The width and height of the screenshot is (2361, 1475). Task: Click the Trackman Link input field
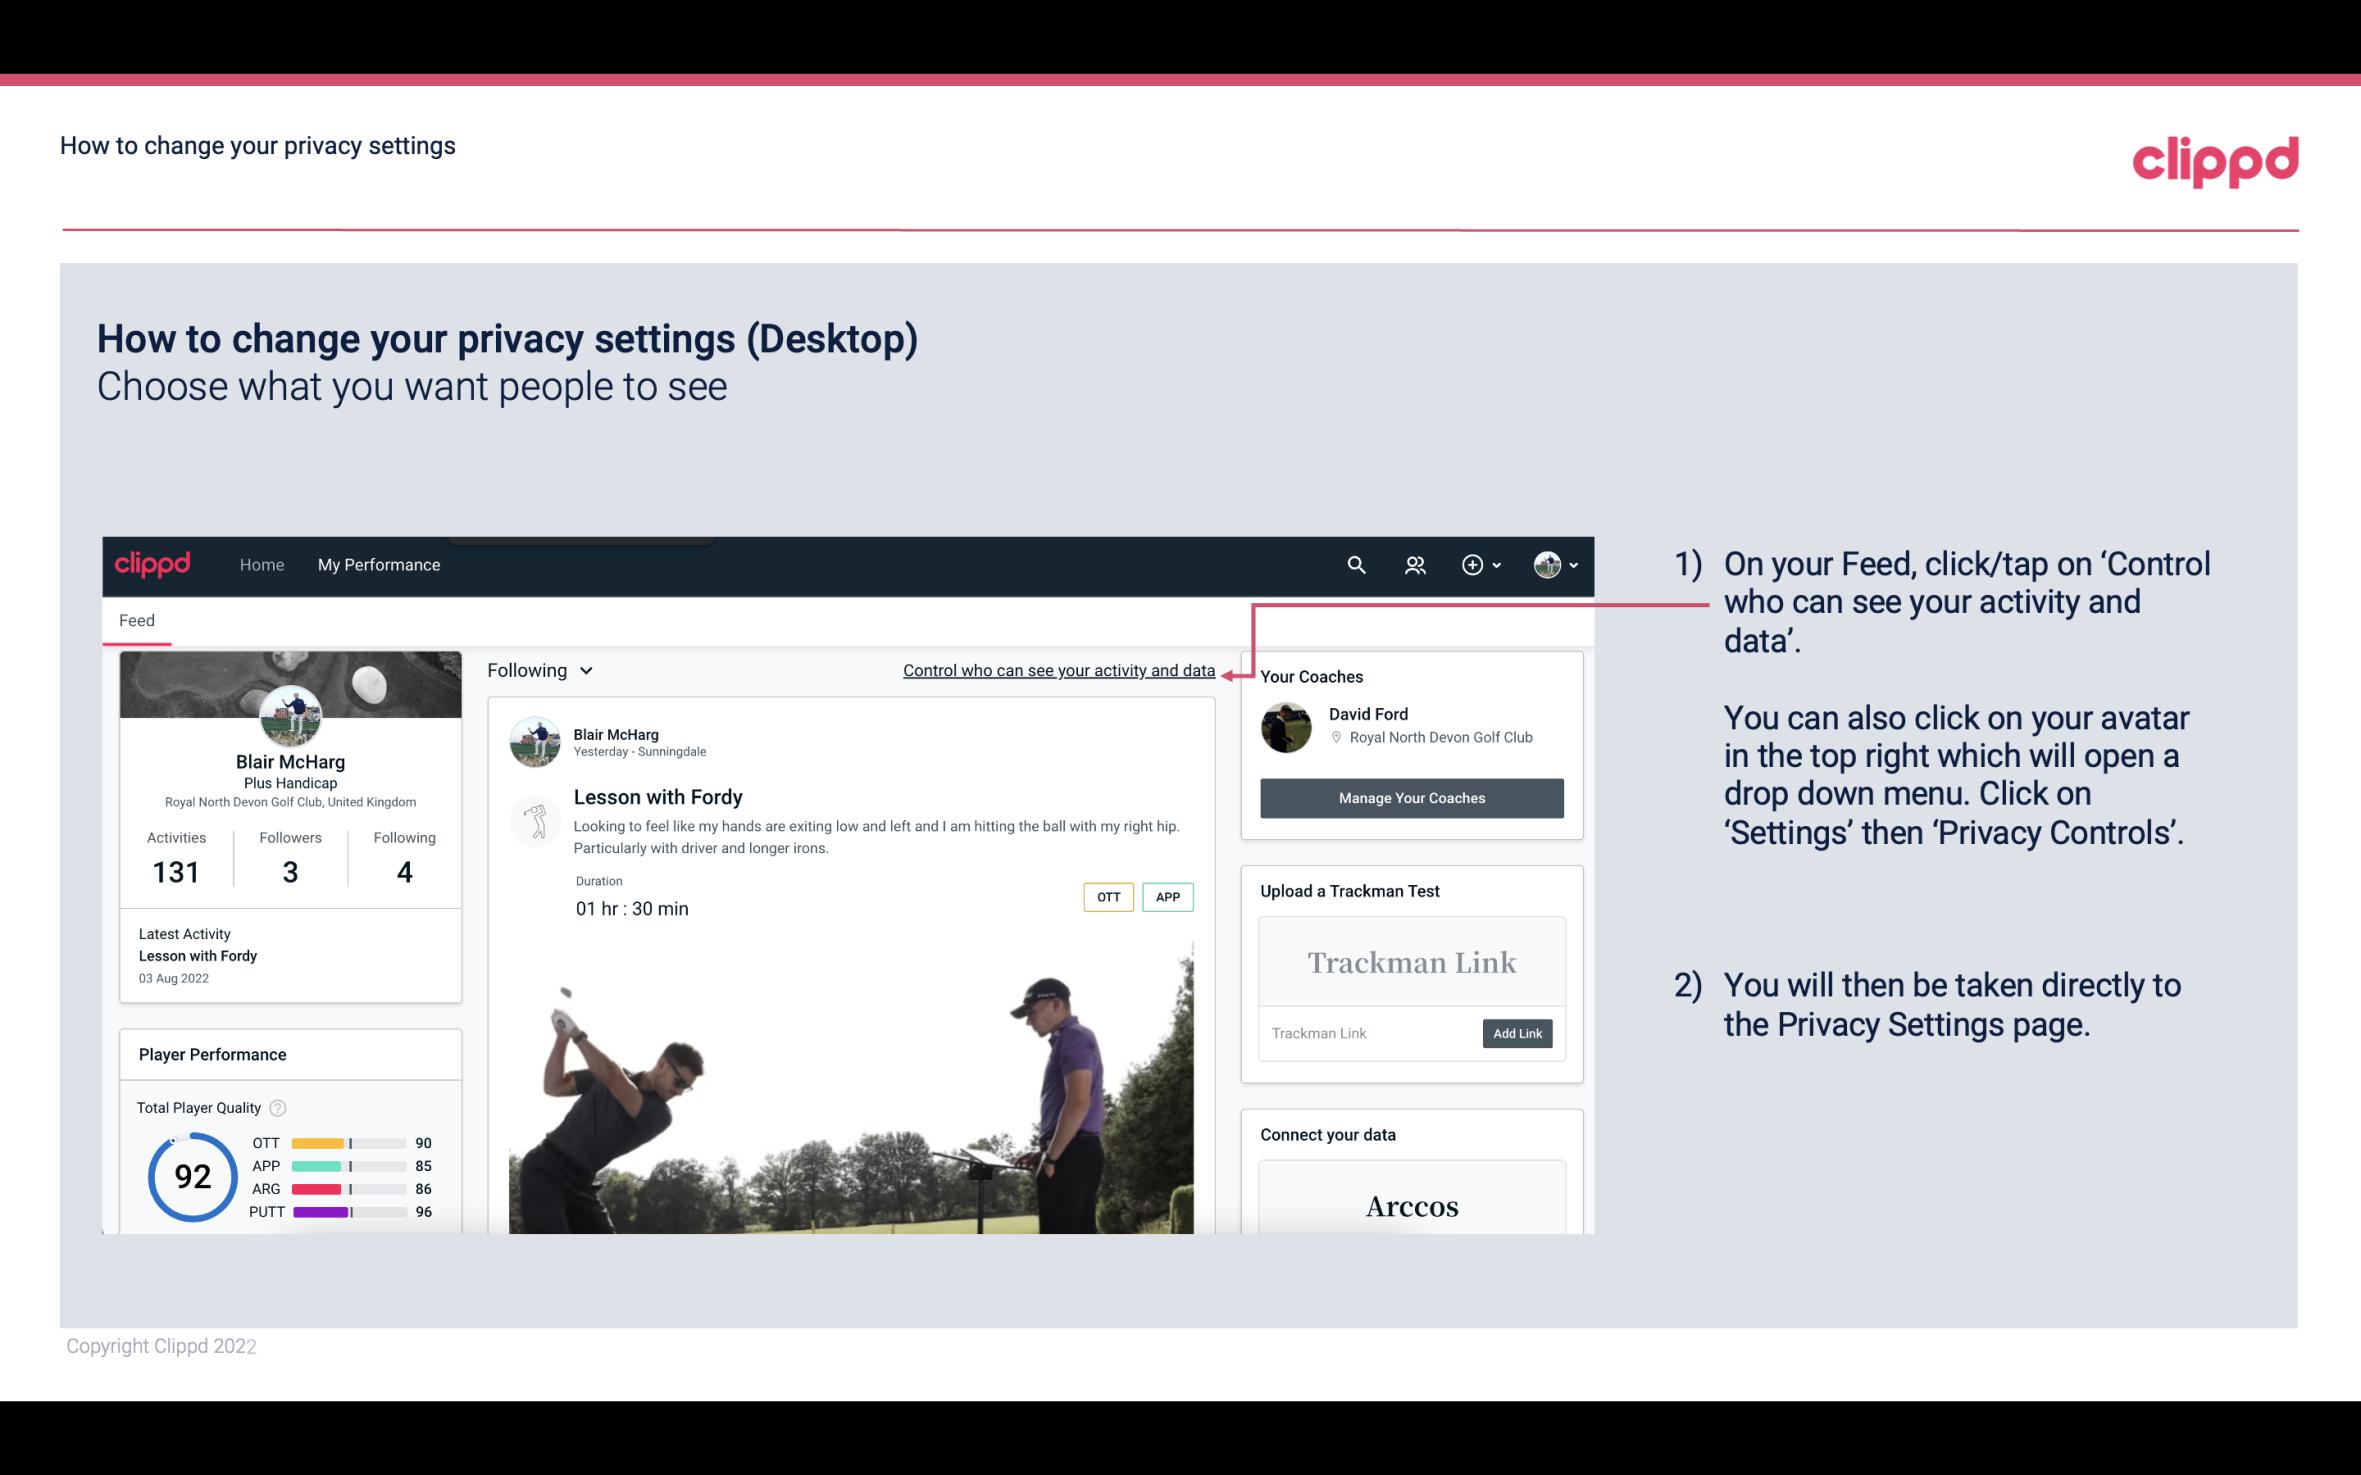tap(1367, 1033)
